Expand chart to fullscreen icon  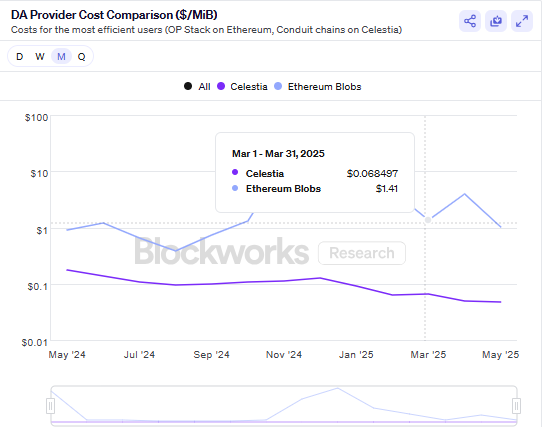click(522, 21)
